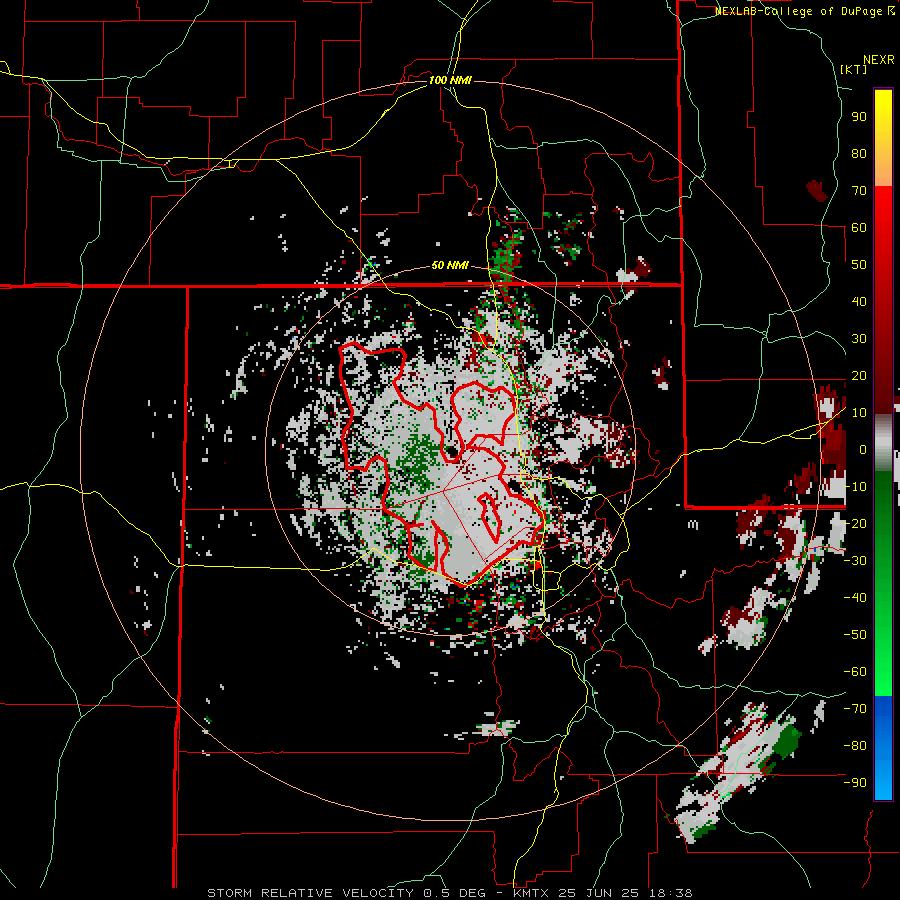The image size is (900, 900).
Task: Click the 100 NMI range ring label
Action: pos(450,80)
